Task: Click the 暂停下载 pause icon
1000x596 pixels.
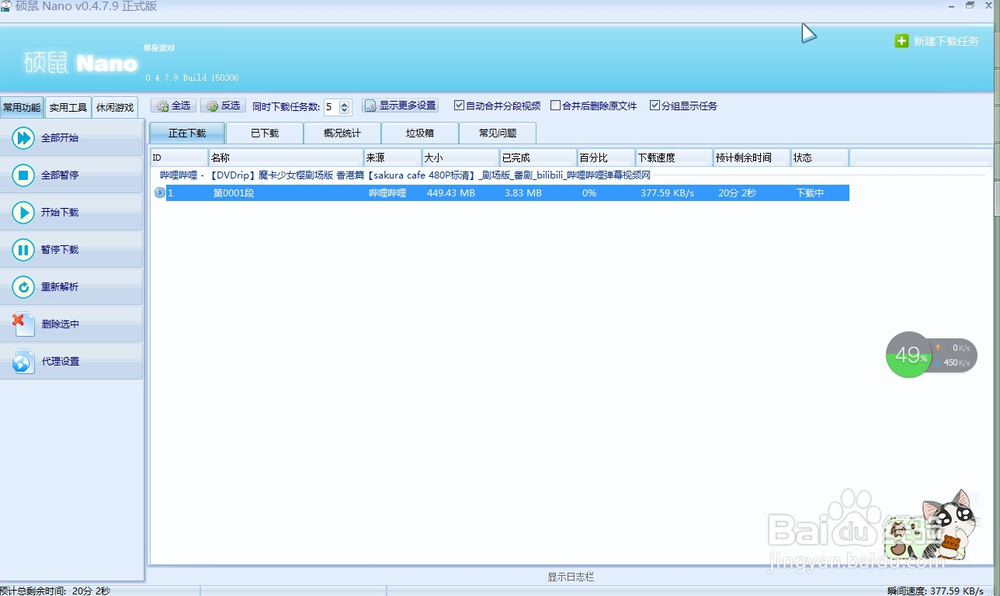Action: (23, 249)
